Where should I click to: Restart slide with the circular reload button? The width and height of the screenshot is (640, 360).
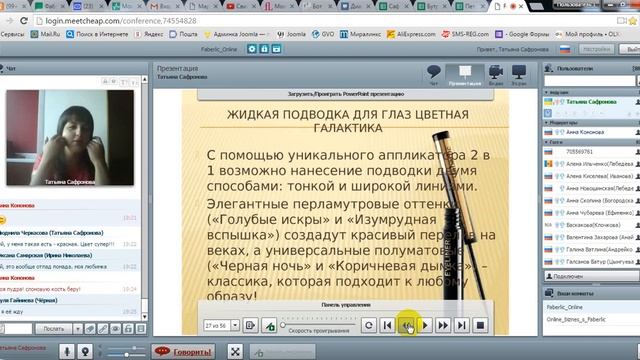click(x=369, y=325)
